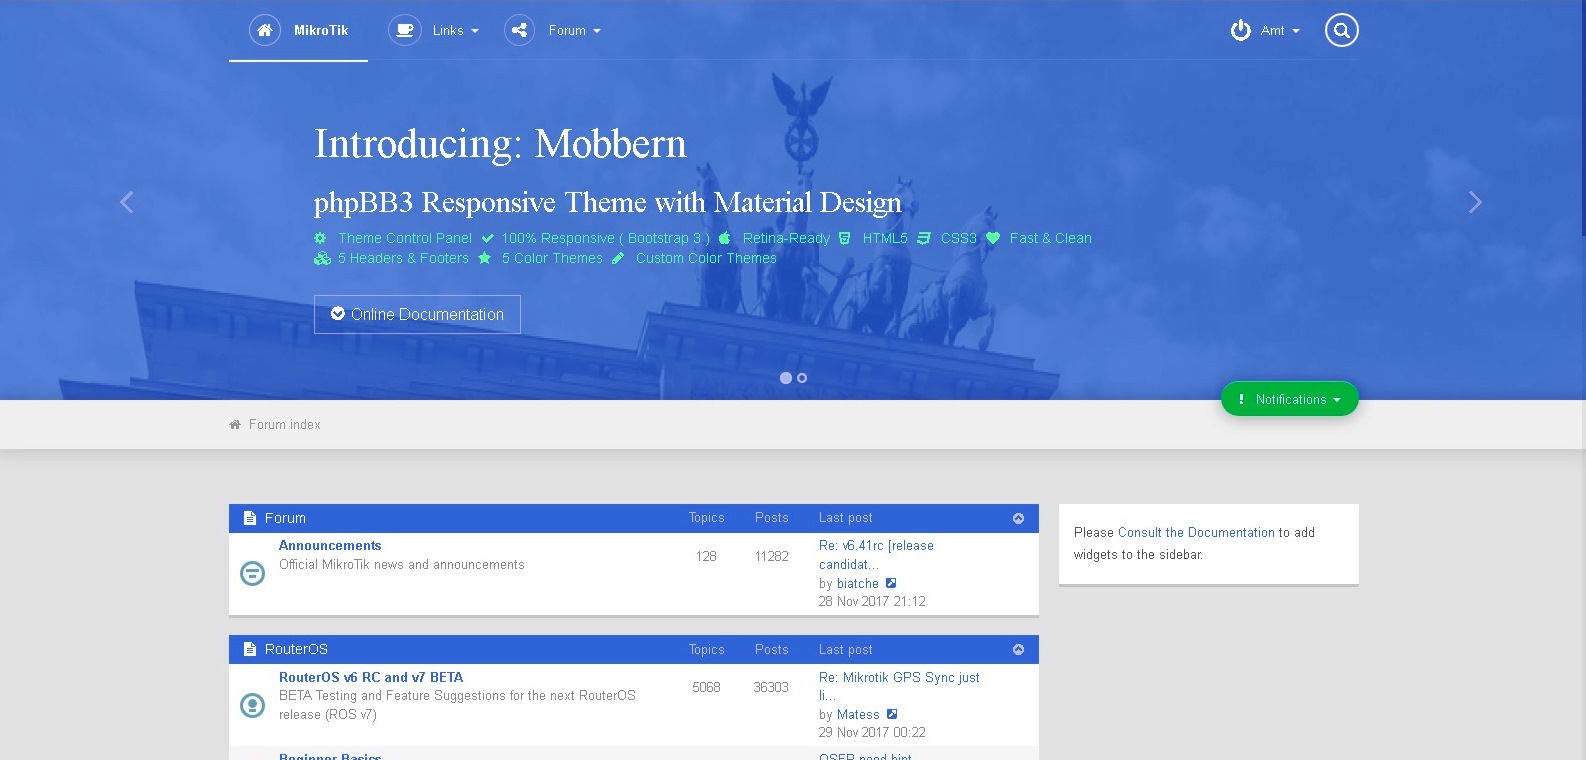Image resolution: width=1586 pixels, height=760 pixels.
Task: Click the power icon beside Amt
Action: tap(1240, 30)
